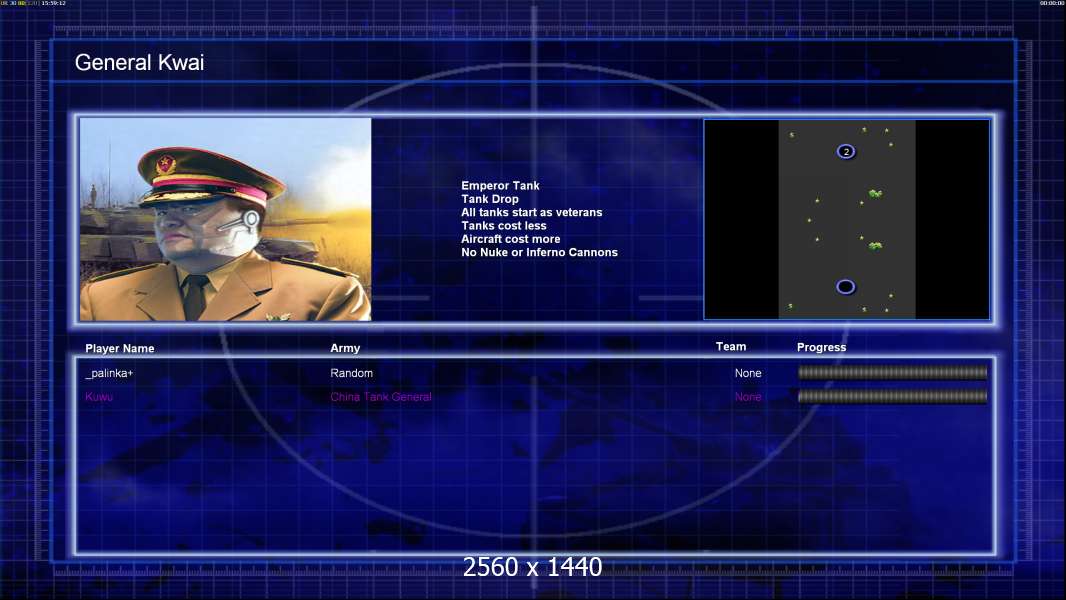Click the _palinka+ progress bar

[893, 372]
